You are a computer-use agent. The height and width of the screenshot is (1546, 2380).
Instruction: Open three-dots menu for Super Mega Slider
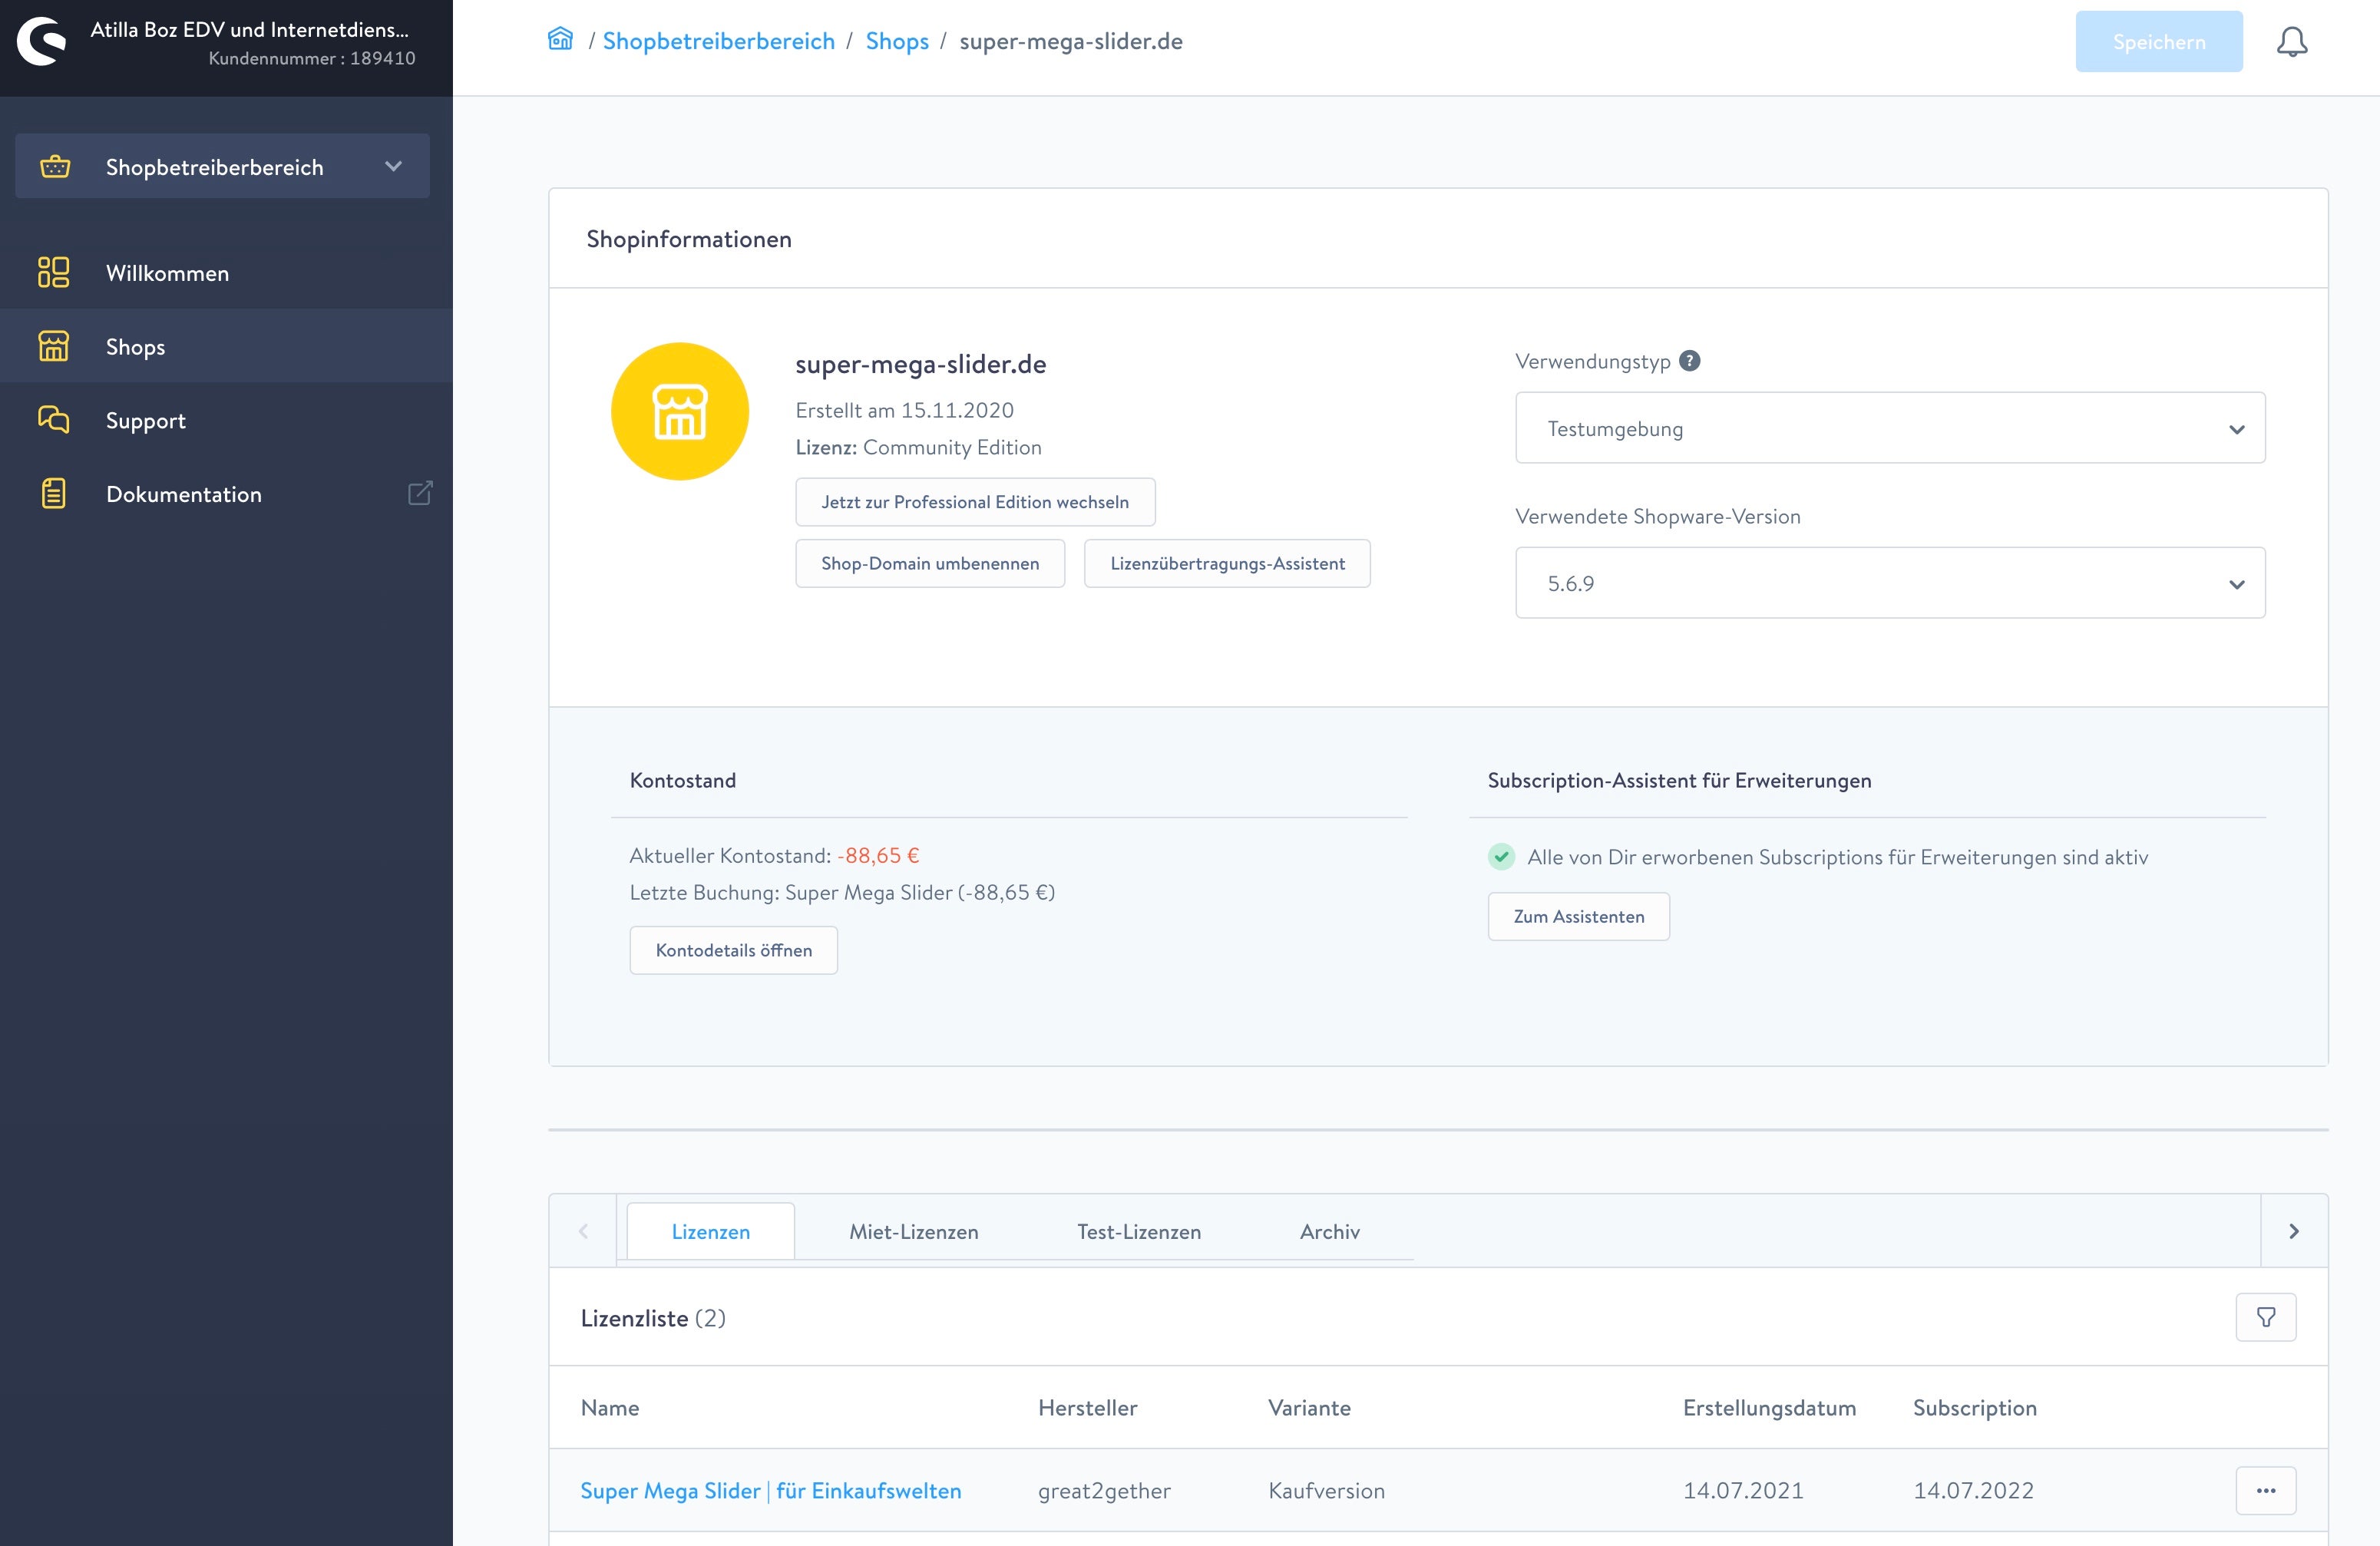coord(2265,1490)
